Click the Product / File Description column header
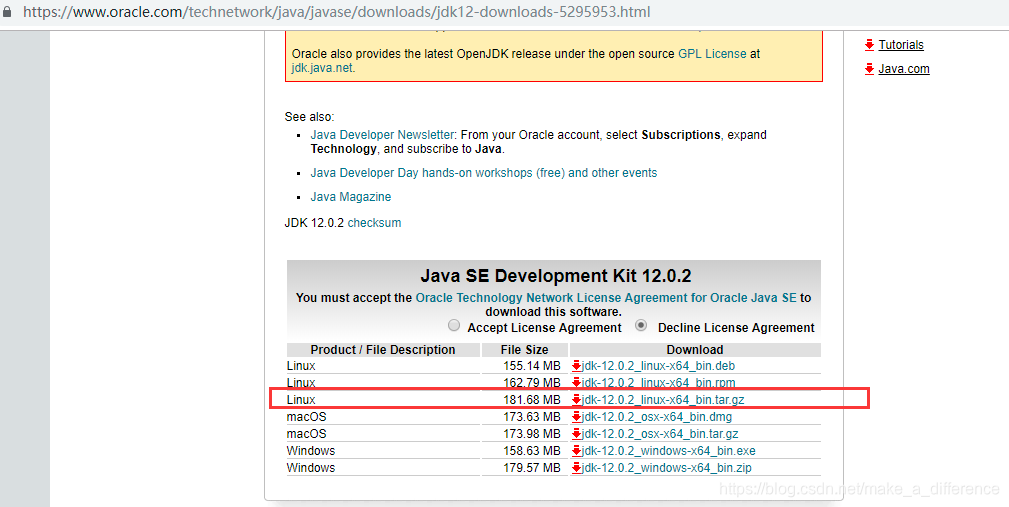Image resolution: width=1009 pixels, height=507 pixels. tap(383, 350)
